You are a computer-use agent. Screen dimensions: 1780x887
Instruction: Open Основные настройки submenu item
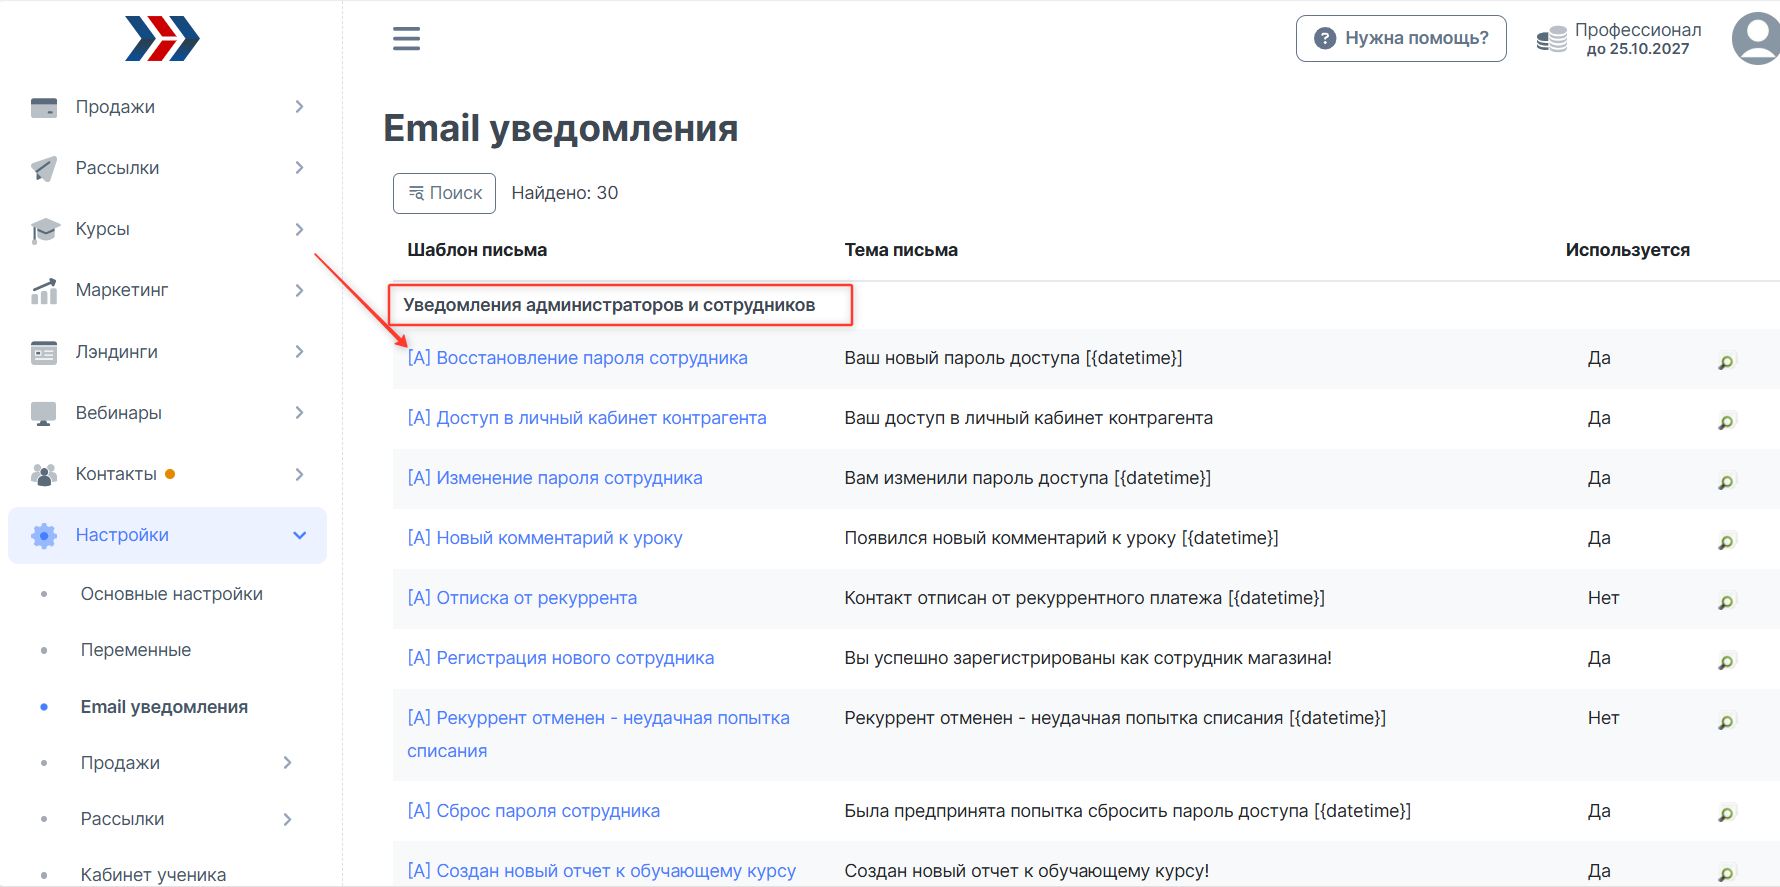click(171, 594)
